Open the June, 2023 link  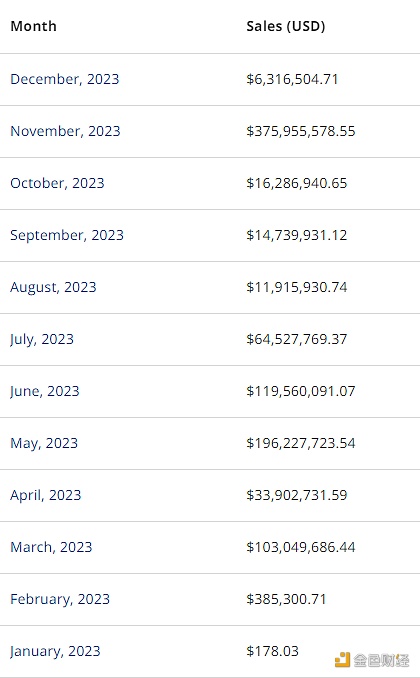coord(45,391)
